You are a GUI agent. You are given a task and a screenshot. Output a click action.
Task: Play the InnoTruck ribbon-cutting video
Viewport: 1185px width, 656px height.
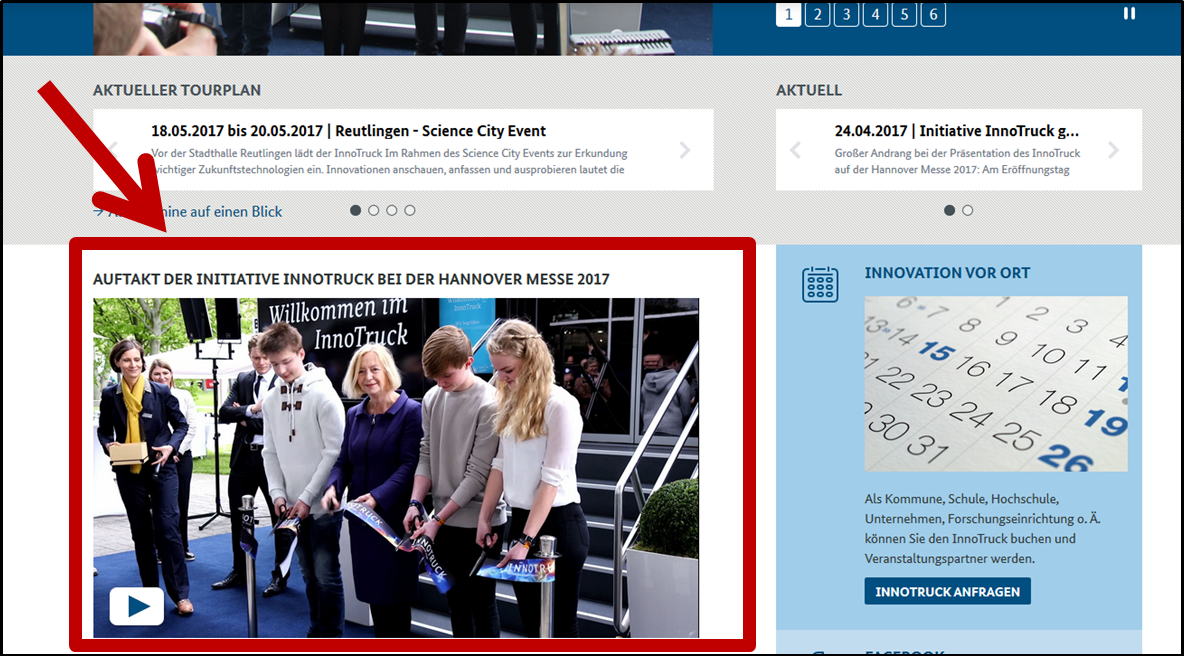[136, 606]
